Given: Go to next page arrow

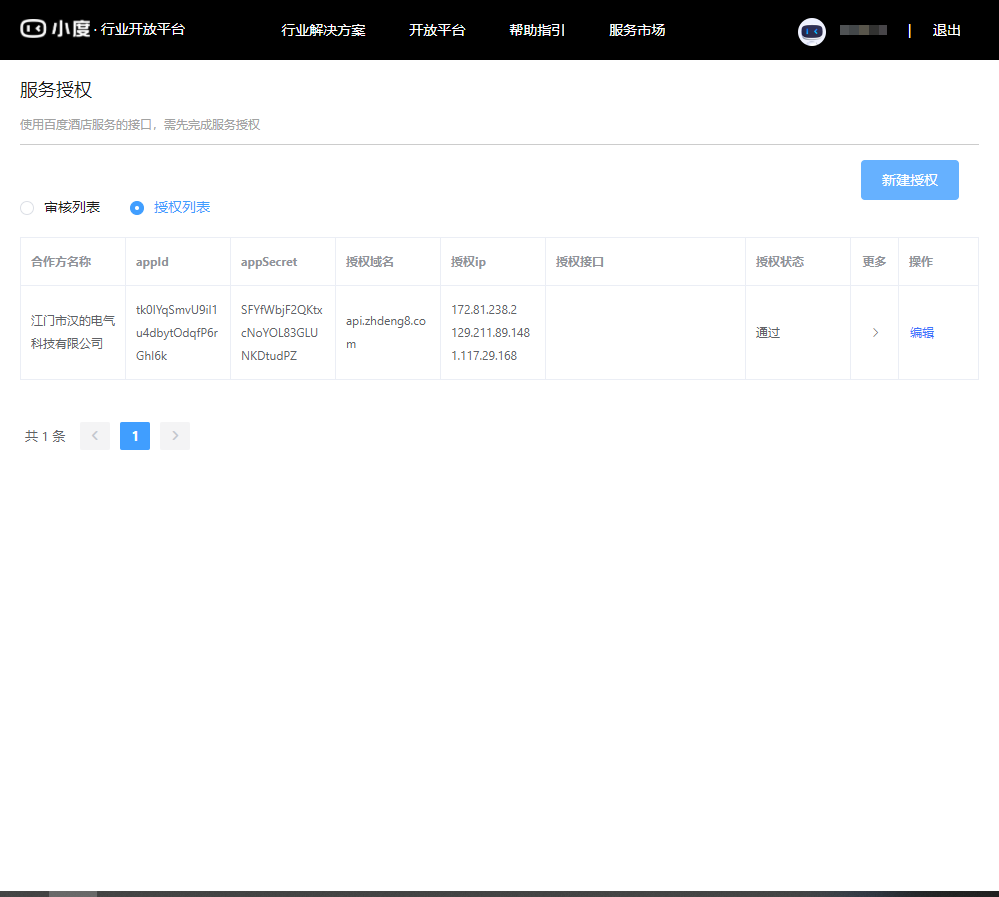Looking at the screenshot, I should tap(175, 436).
